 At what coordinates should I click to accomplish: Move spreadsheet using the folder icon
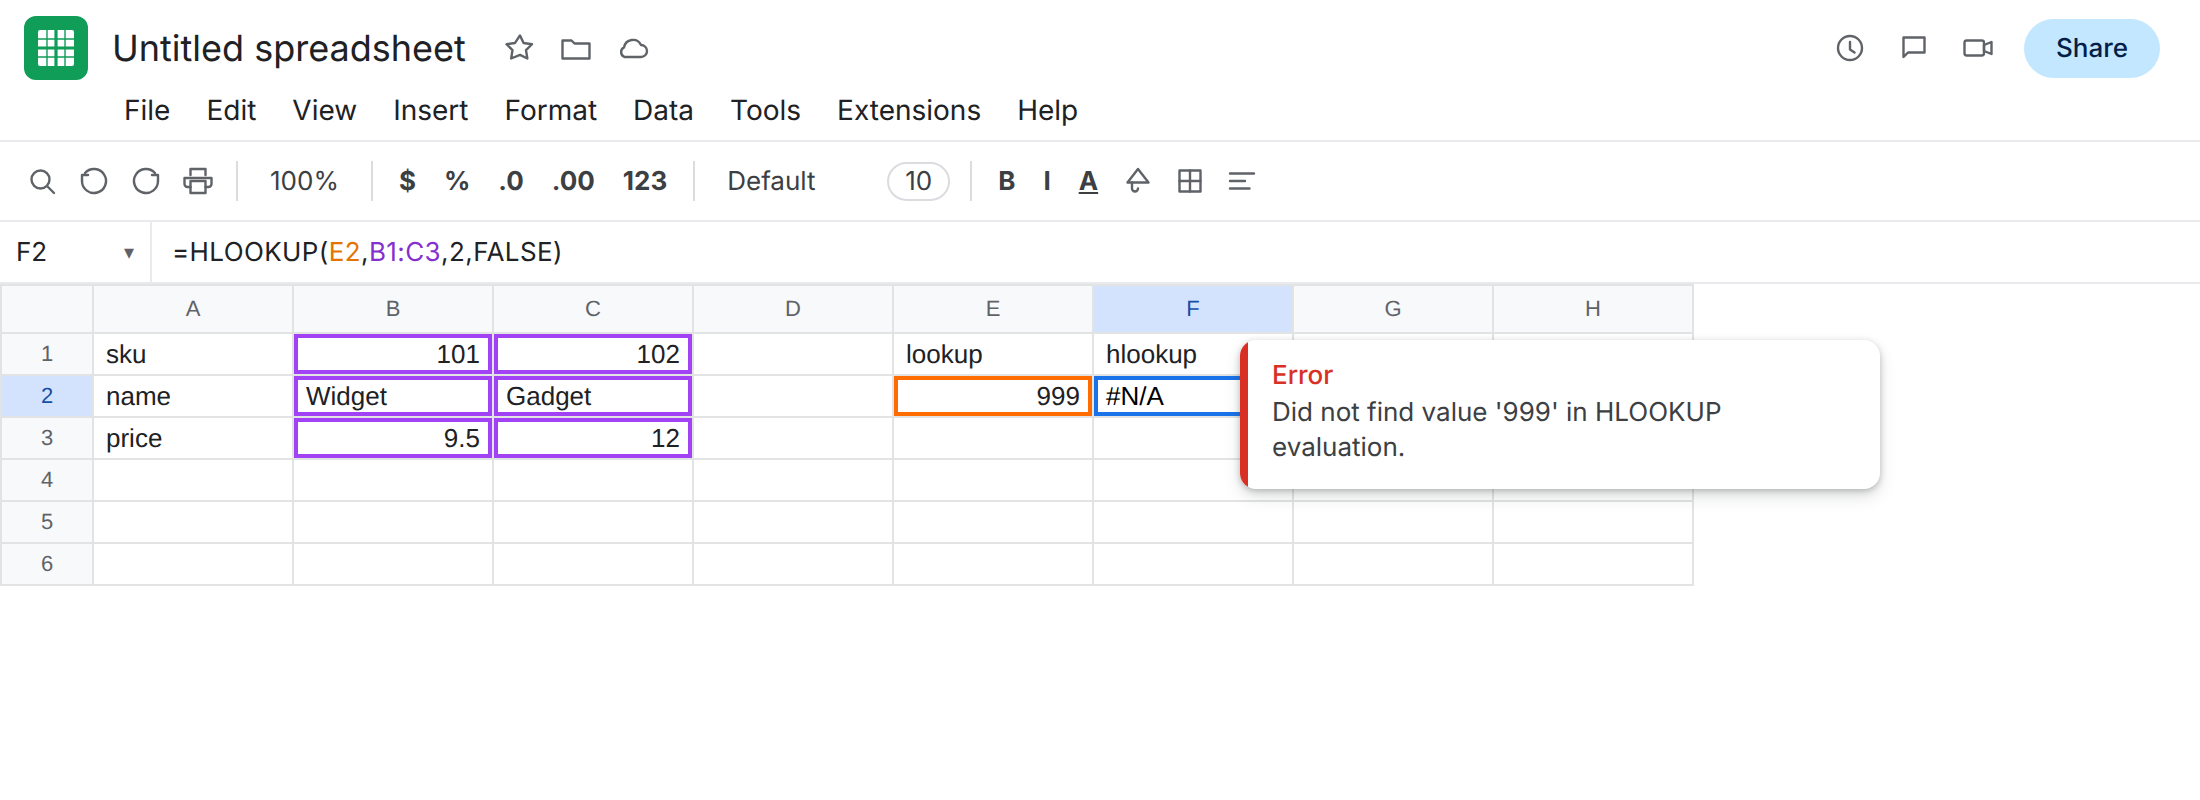[576, 48]
